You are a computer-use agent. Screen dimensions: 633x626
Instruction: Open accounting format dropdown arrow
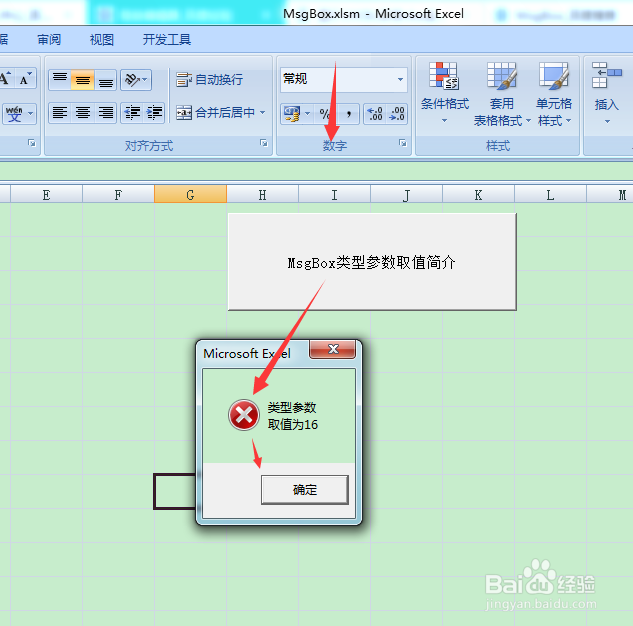coord(307,114)
